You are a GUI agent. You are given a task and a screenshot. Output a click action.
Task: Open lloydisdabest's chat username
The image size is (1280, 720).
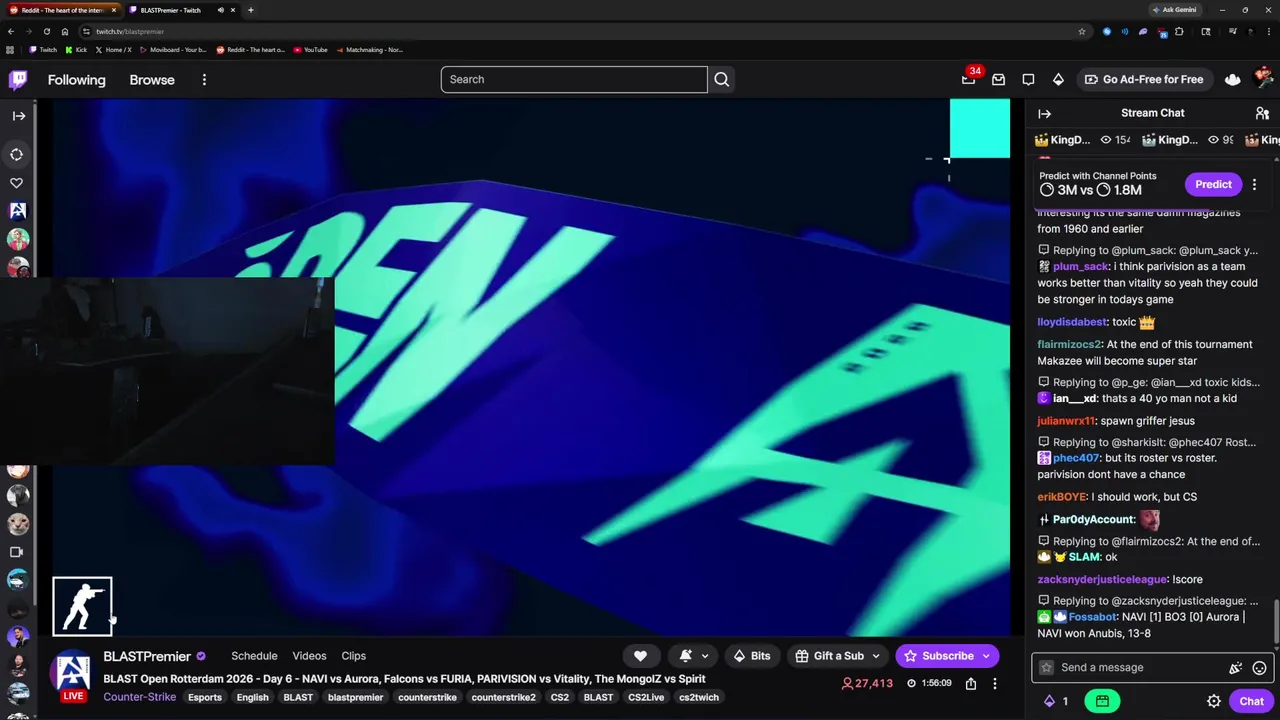(1072, 322)
